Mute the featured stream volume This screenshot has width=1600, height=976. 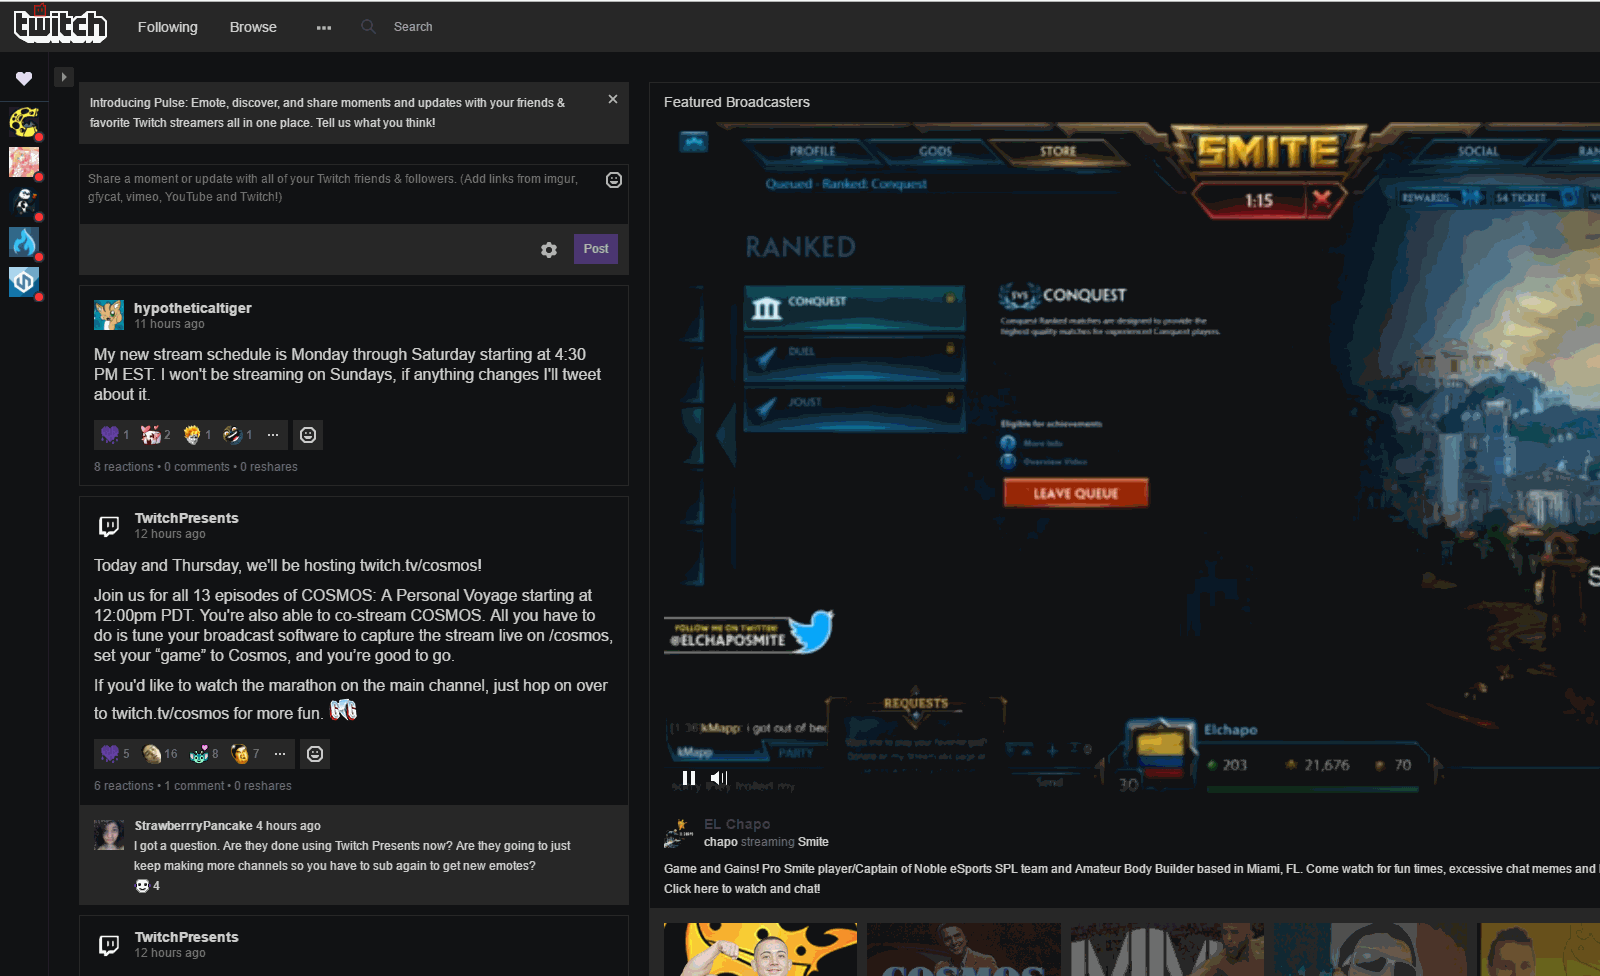tap(719, 778)
